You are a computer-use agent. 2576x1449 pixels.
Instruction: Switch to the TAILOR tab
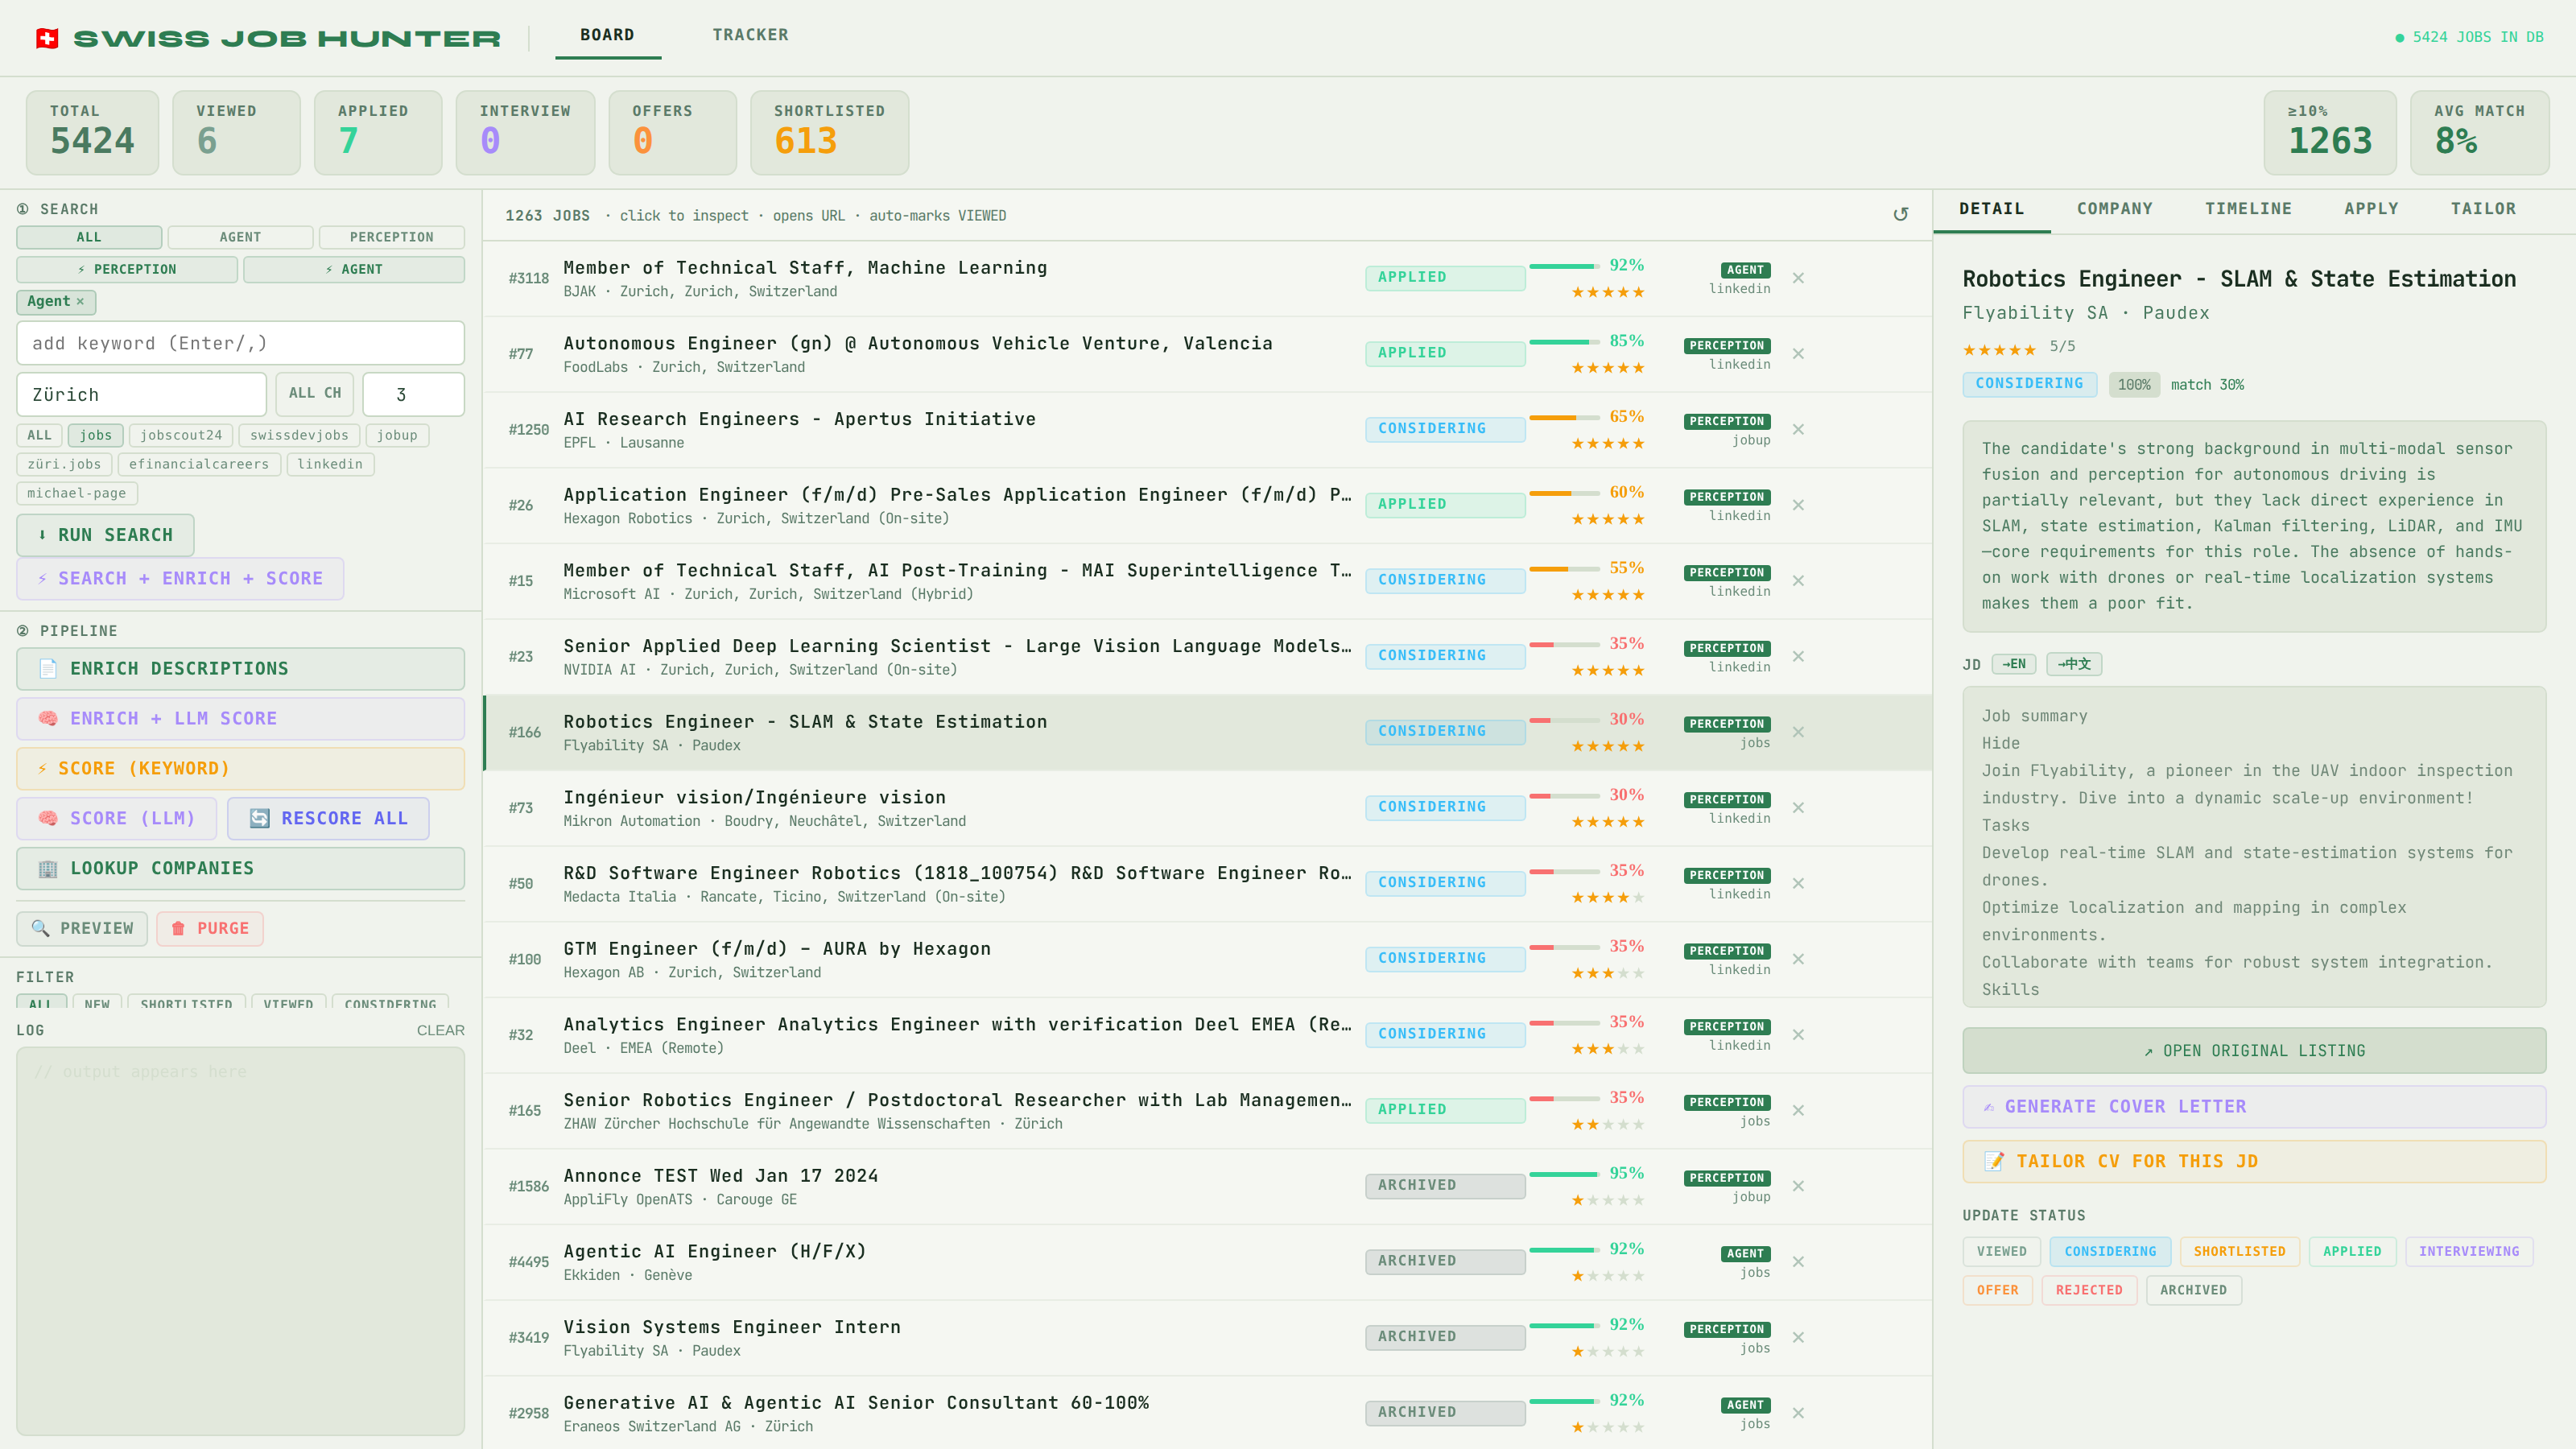2483,209
